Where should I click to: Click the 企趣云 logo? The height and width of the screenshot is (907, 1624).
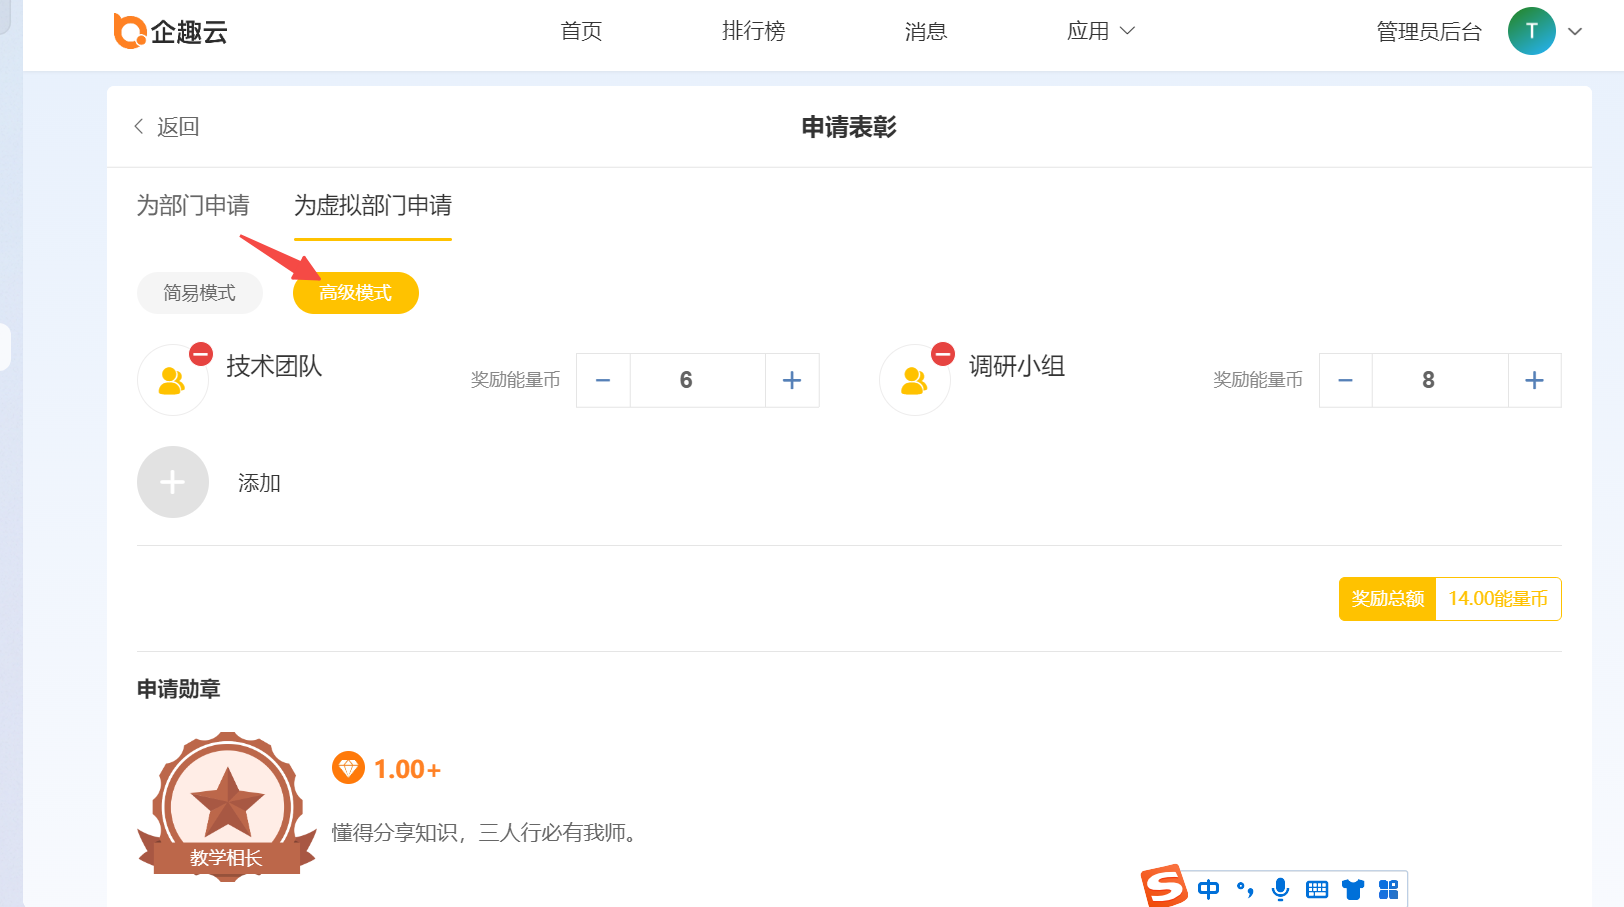click(170, 31)
